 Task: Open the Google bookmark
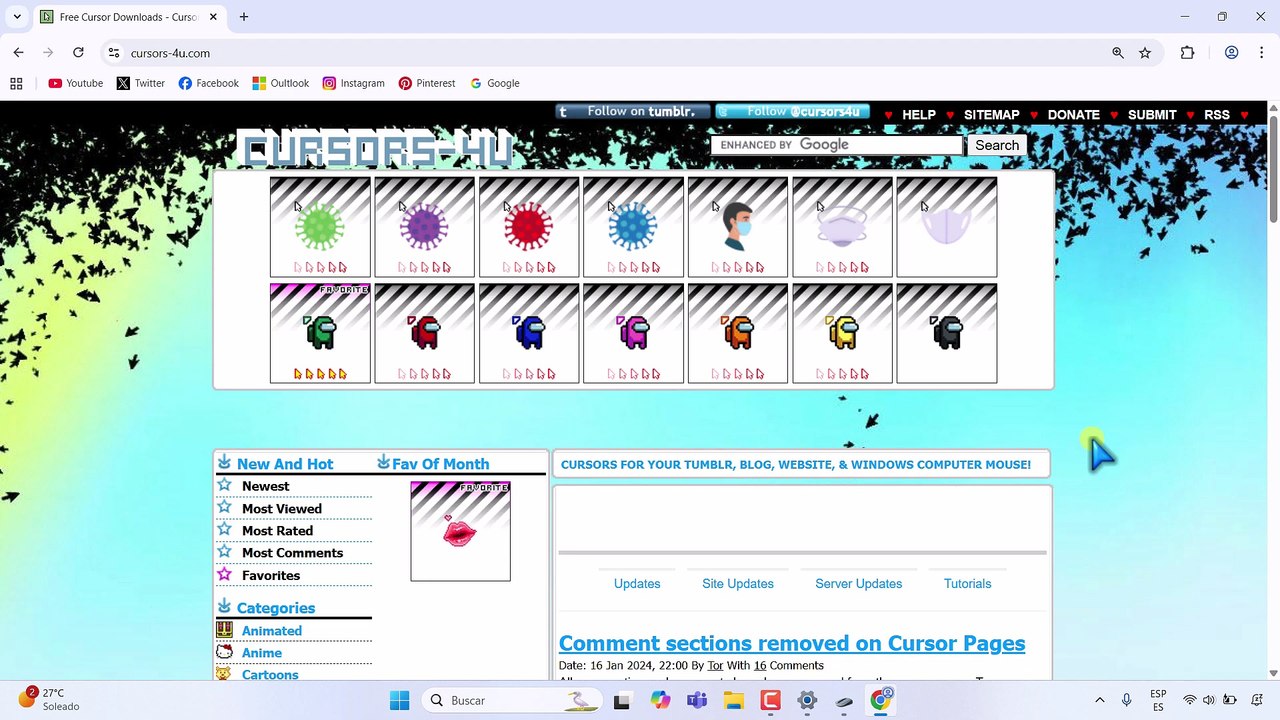(x=495, y=83)
